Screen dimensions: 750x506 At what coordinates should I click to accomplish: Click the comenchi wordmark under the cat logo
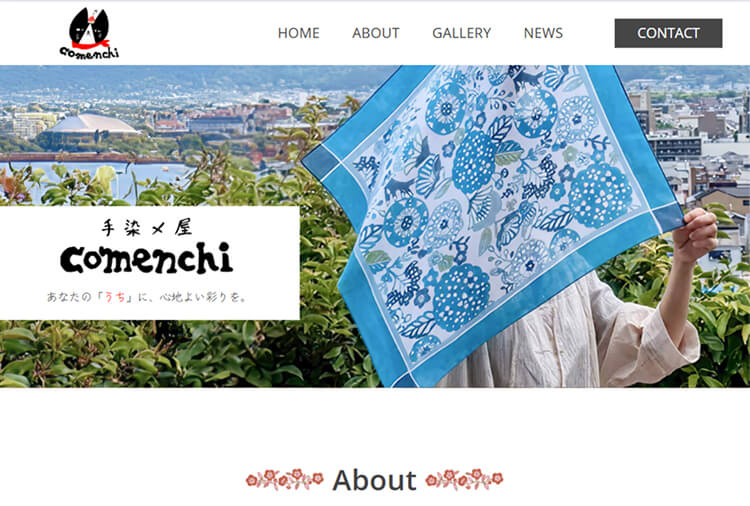89,52
